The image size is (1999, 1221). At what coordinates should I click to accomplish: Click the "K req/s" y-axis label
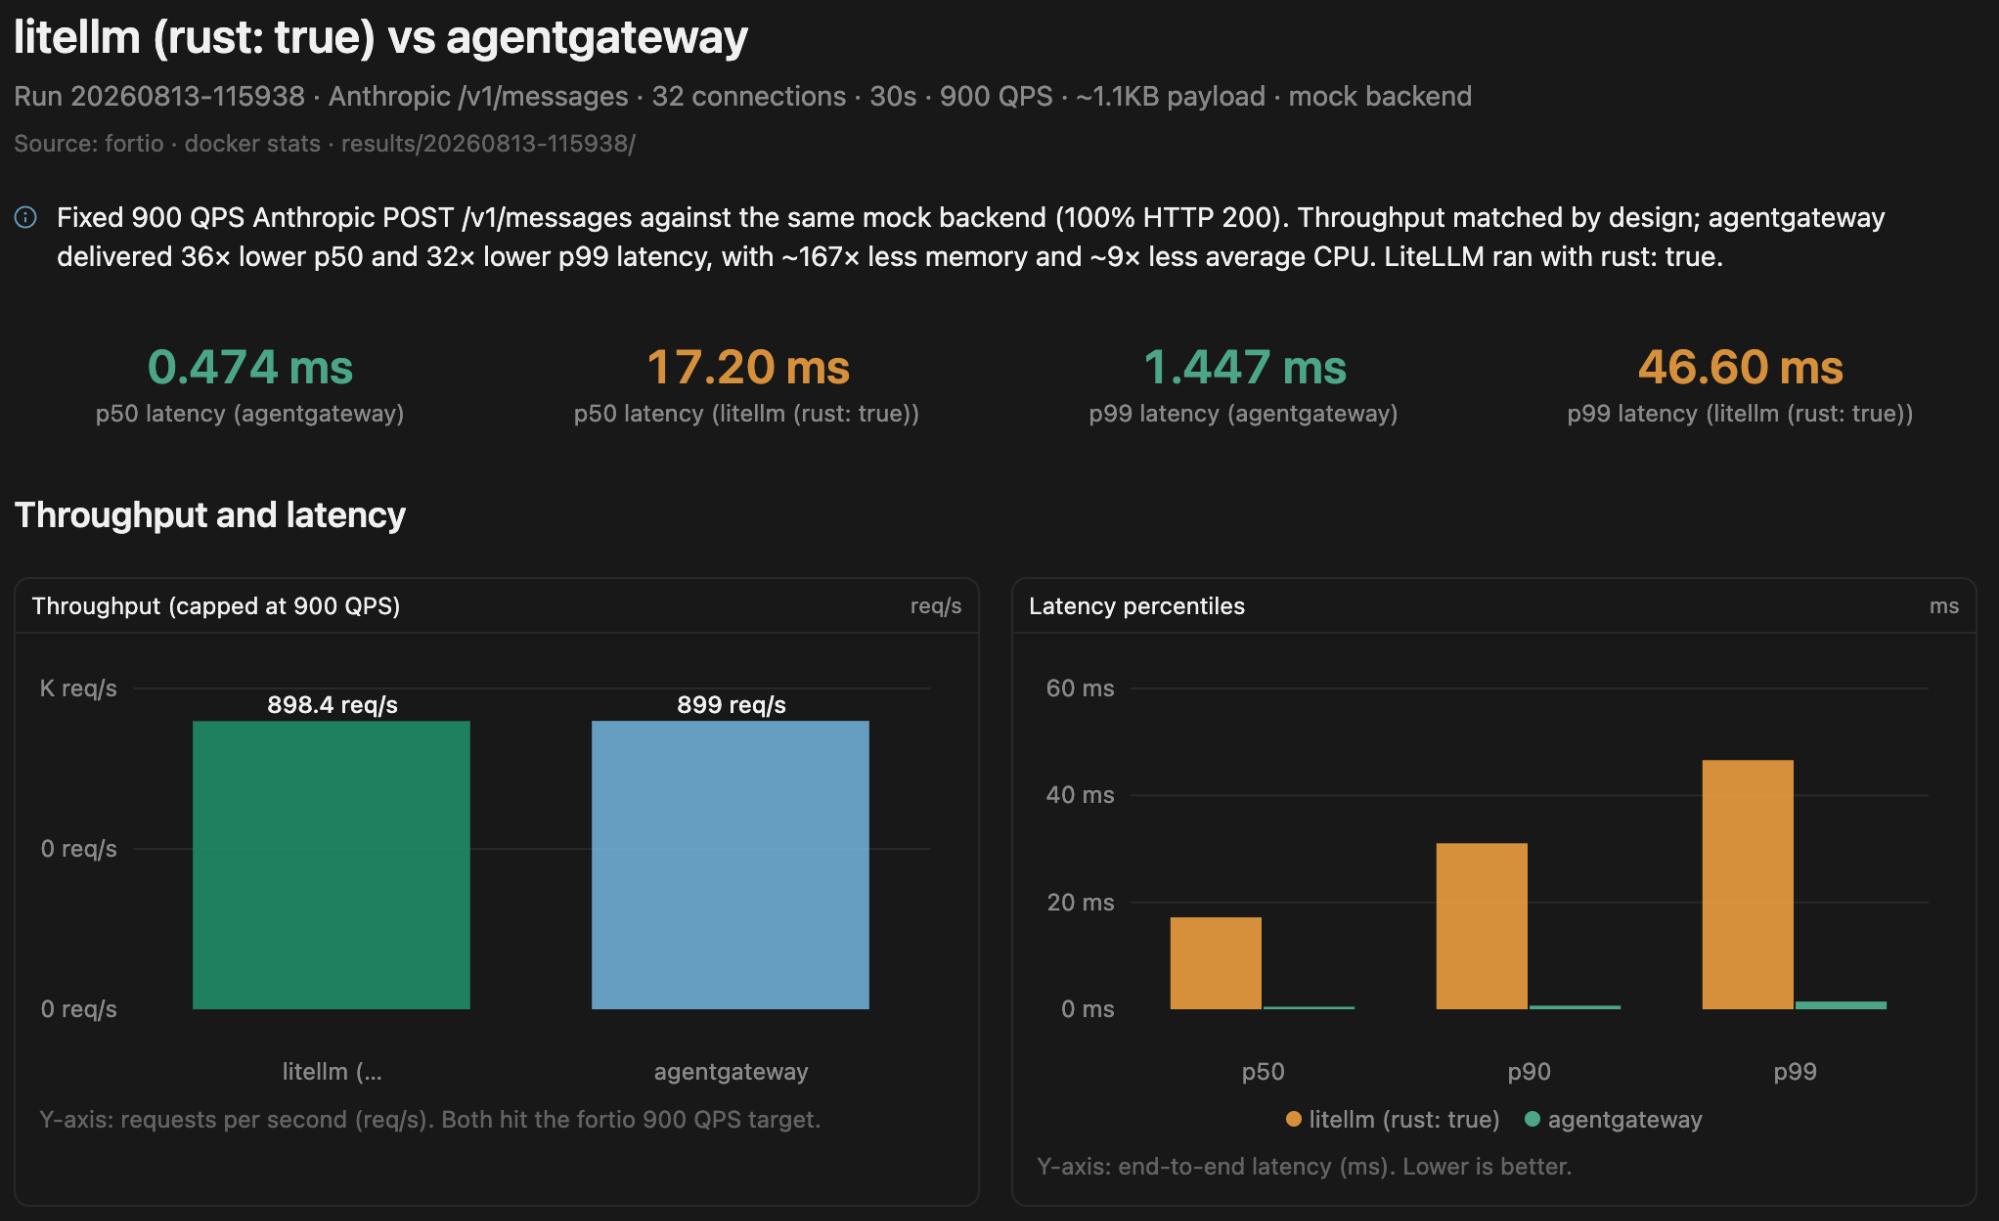pyautogui.click(x=78, y=688)
